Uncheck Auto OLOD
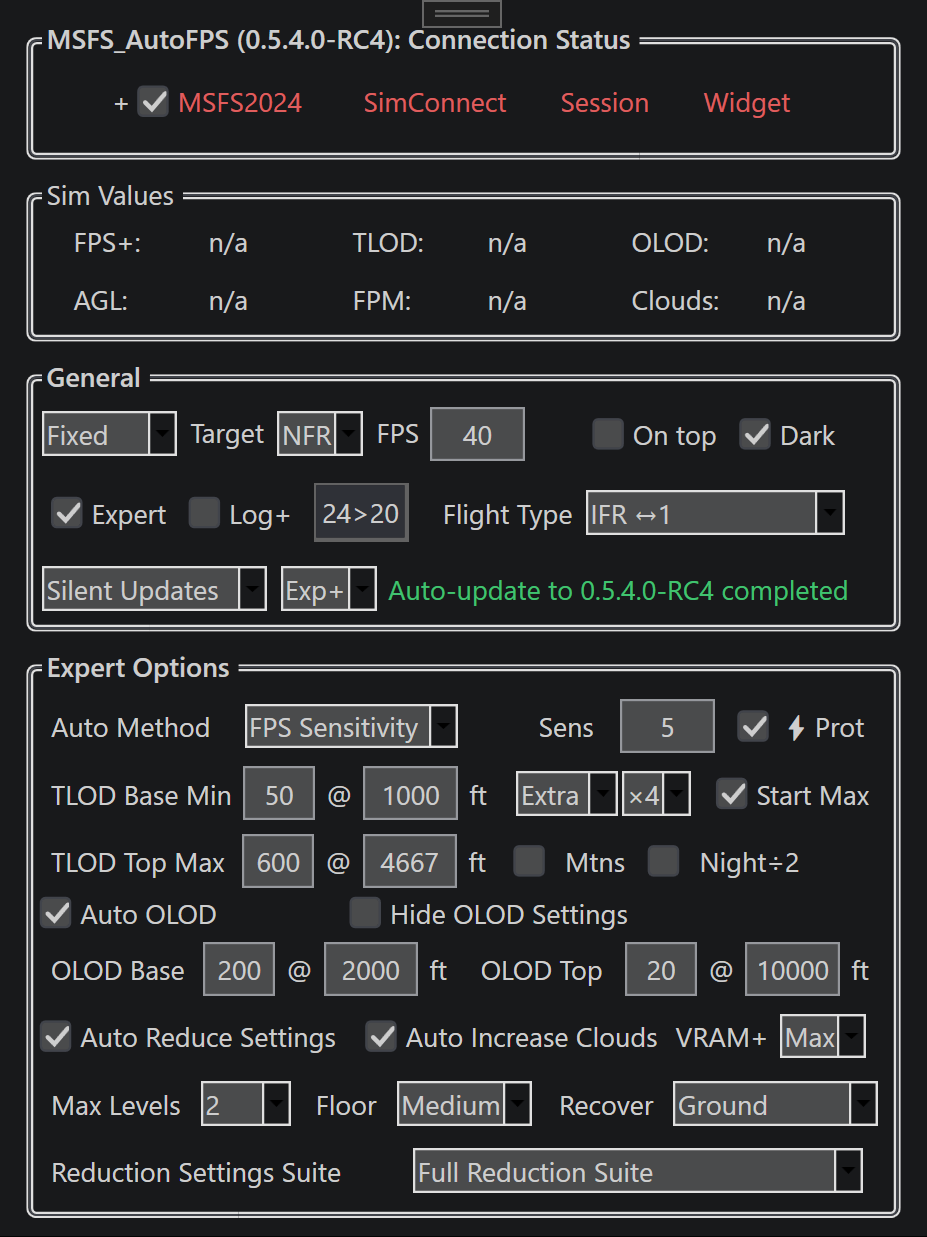Screen dimensions: 927x1237 click(x=56, y=913)
